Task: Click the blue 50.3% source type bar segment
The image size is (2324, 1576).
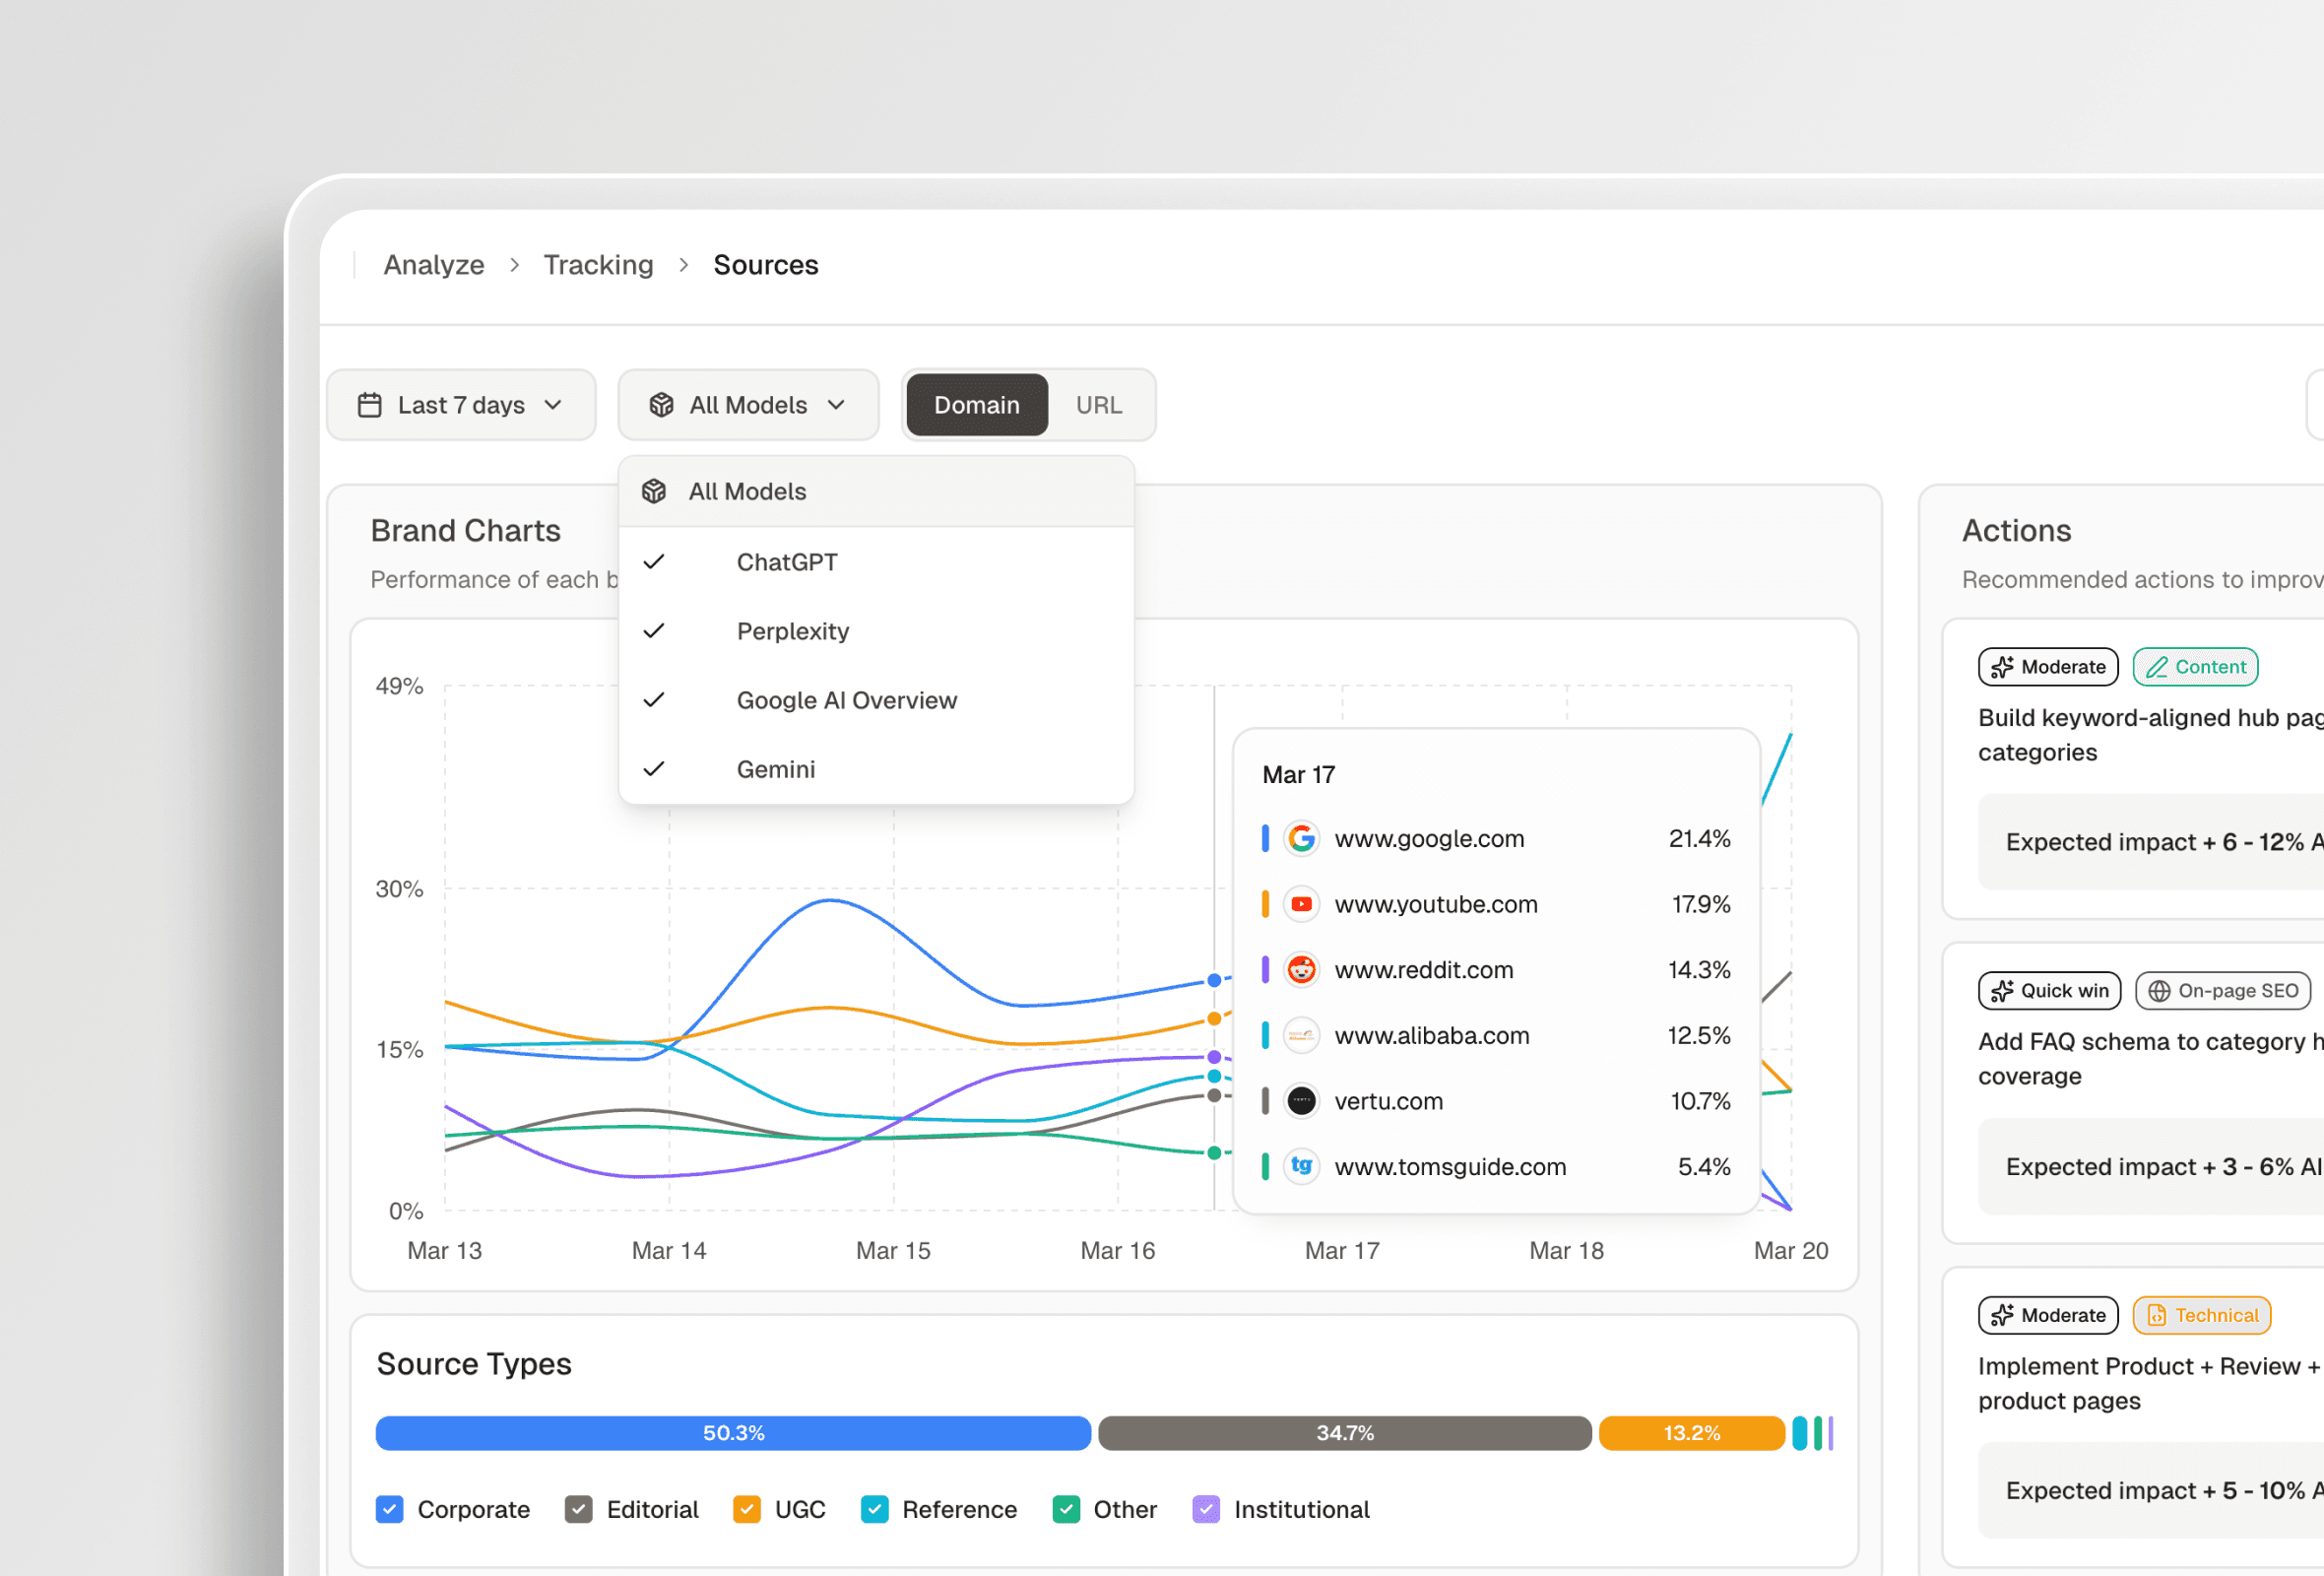Action: pos(733,1432)
